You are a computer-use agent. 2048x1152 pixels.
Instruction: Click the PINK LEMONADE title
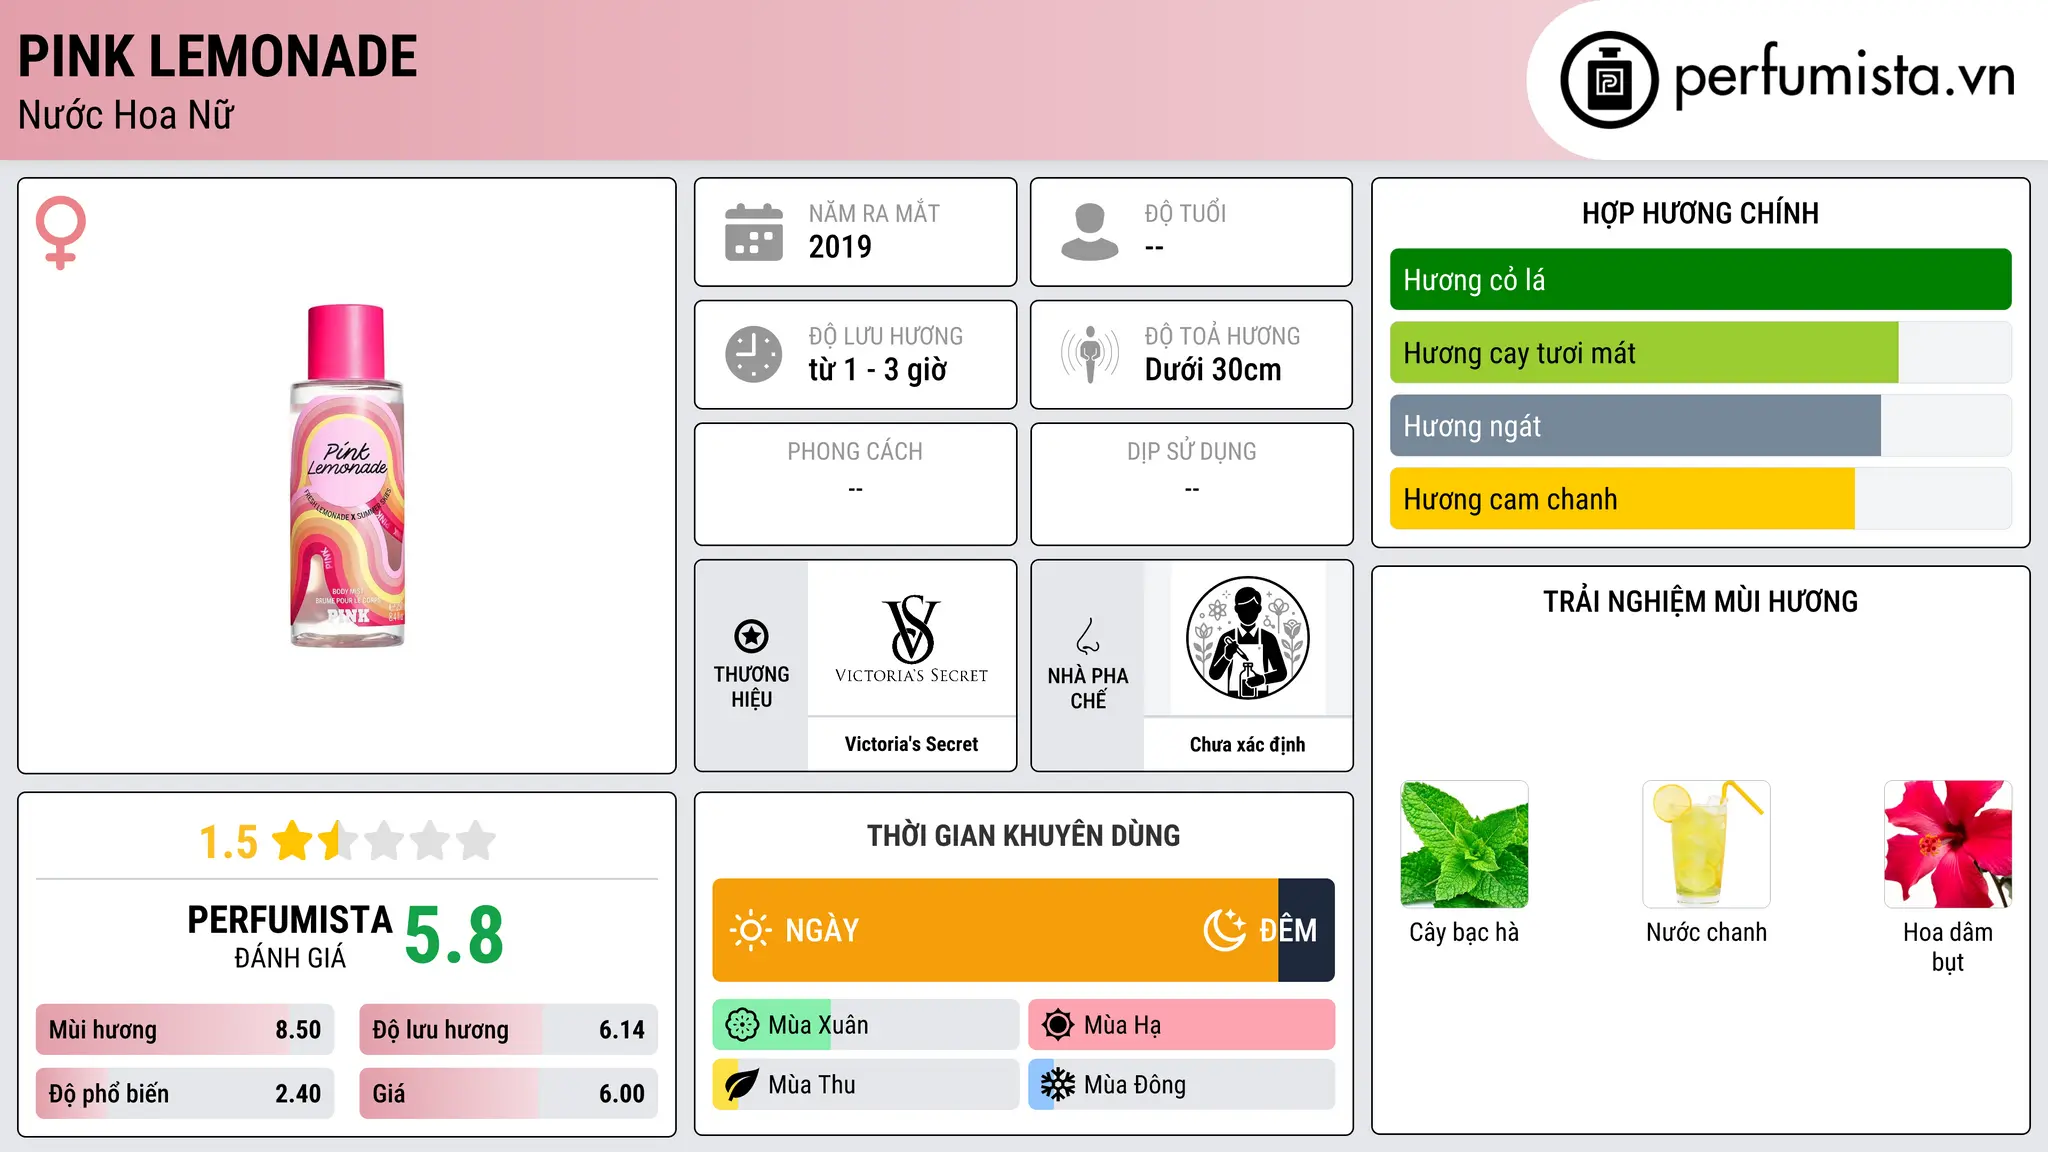tap(217, 56)
